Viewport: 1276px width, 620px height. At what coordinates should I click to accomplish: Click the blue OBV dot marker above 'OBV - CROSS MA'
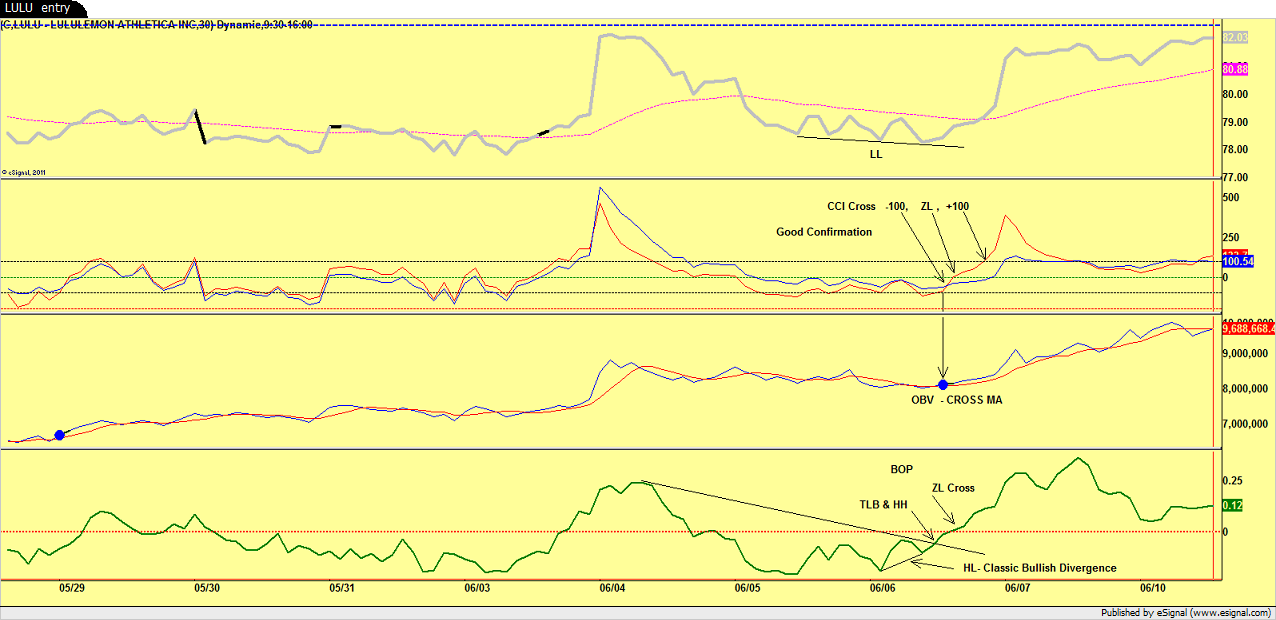(943, 385)
